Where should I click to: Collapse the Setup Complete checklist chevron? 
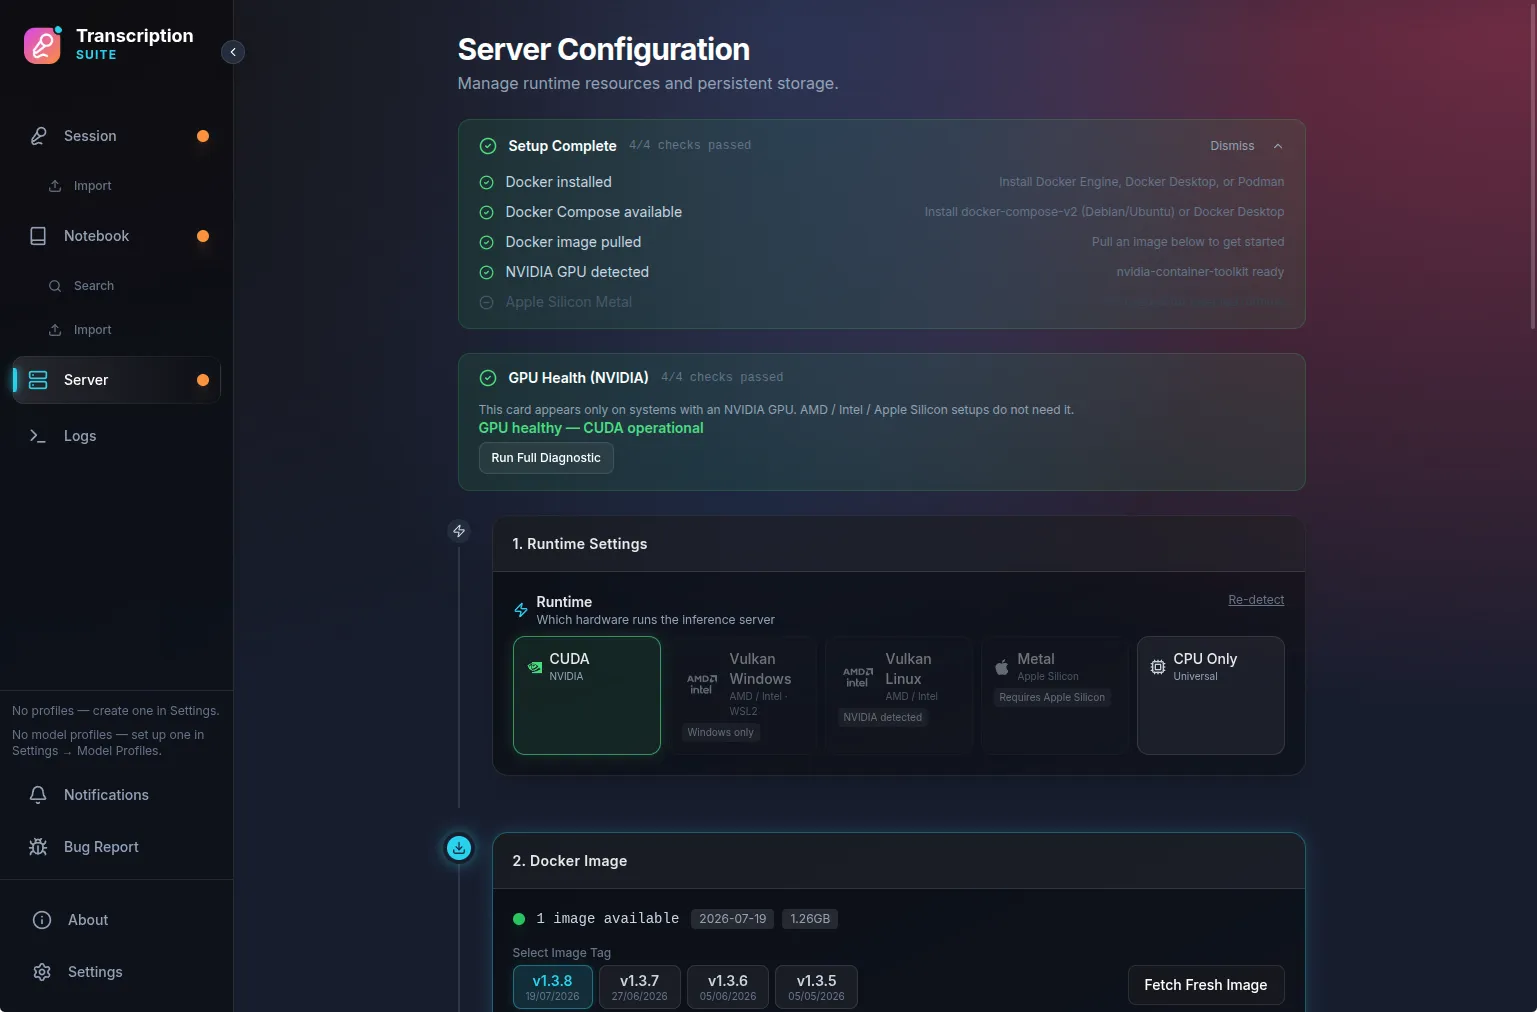tap(1278, 146)
